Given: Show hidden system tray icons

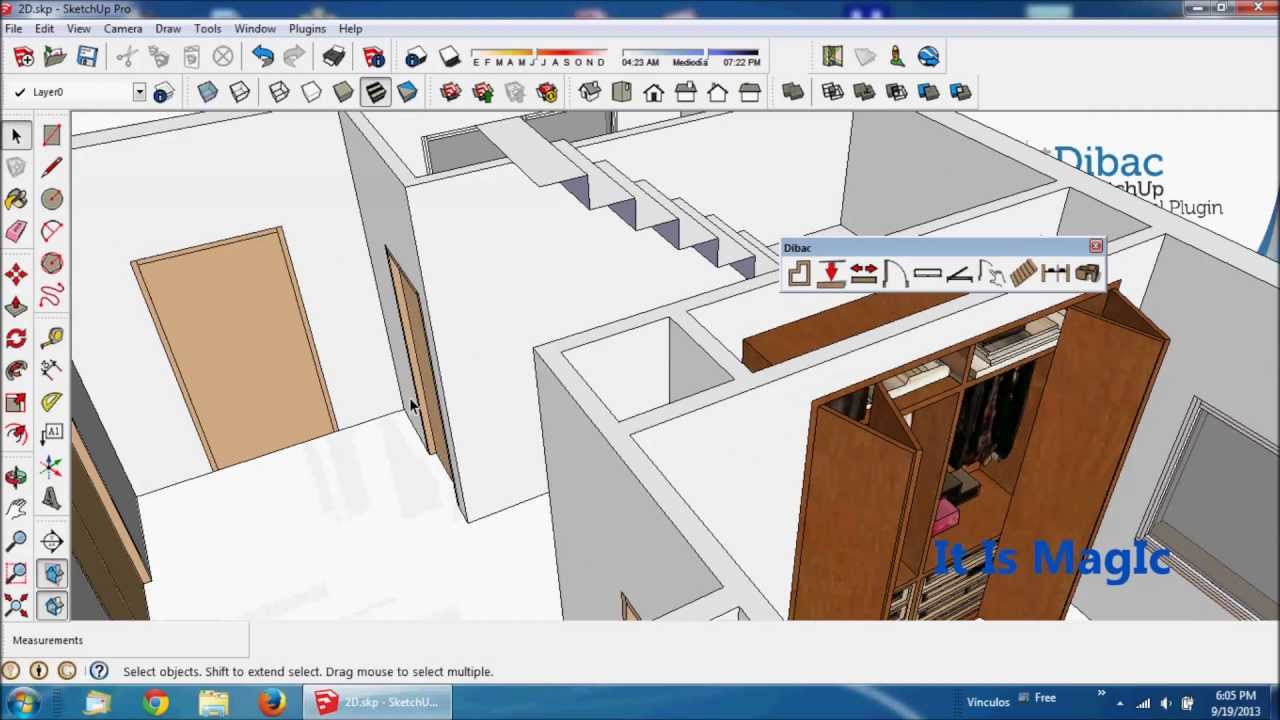Looking at the screenshot, I should pos(1120,703).
